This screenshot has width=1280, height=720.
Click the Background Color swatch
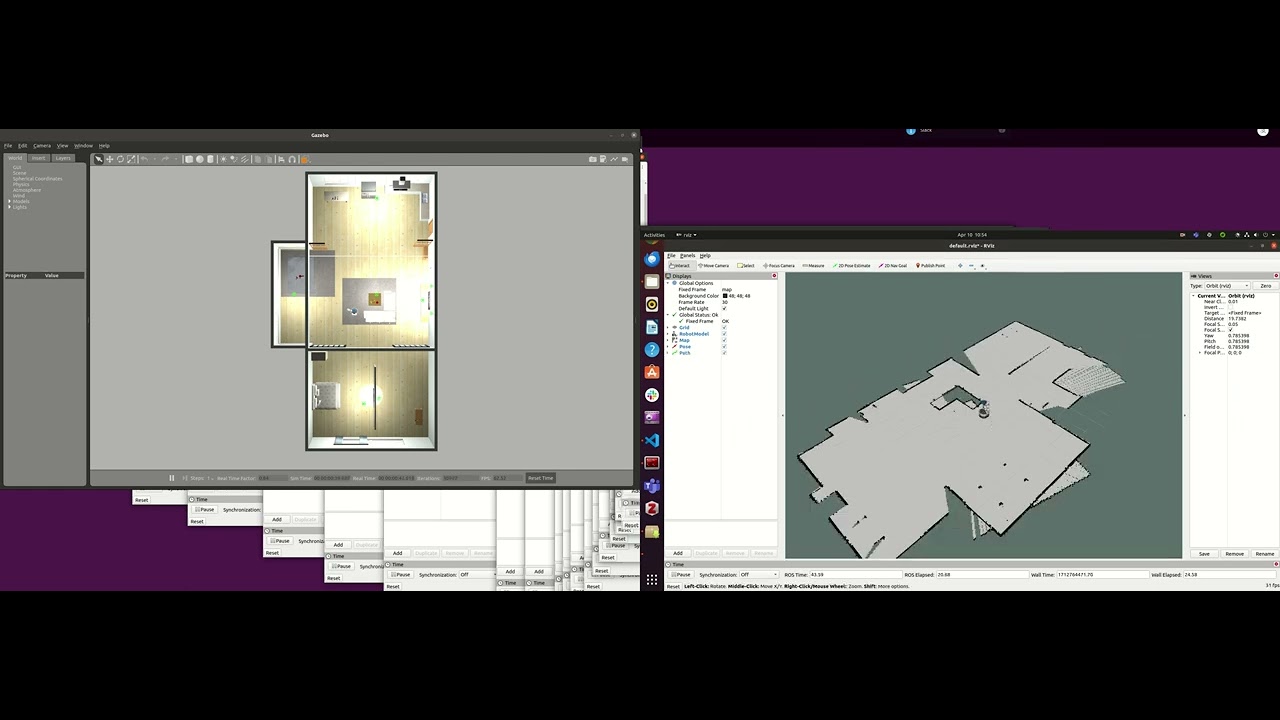click(x=725, y=296)
